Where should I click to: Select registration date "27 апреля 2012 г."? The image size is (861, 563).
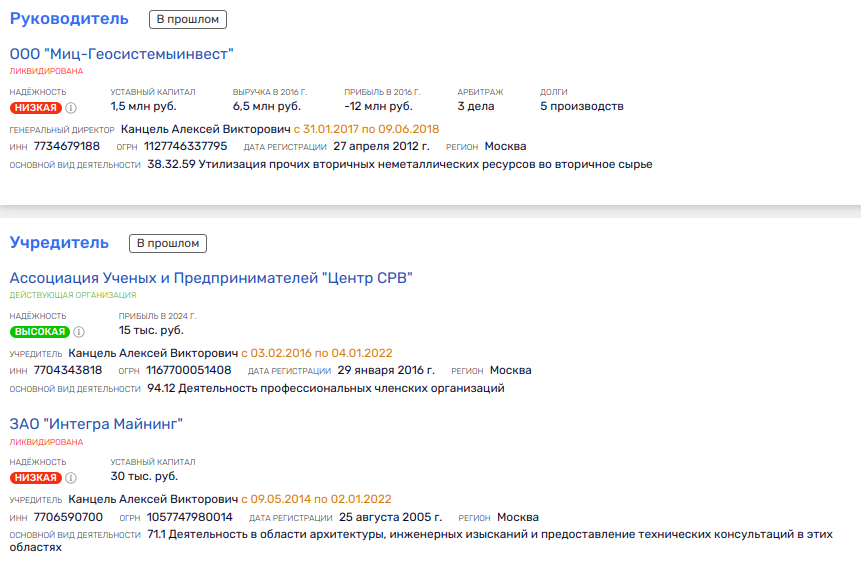[x=382, y=147]
